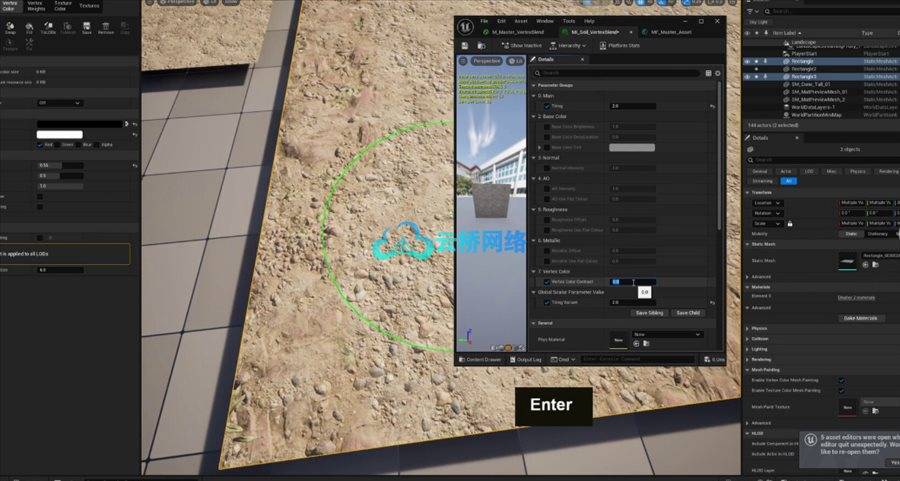The image size is (900, 481).
Task: Switch to the Vertex Weights tab
Action: click(36, 7)
